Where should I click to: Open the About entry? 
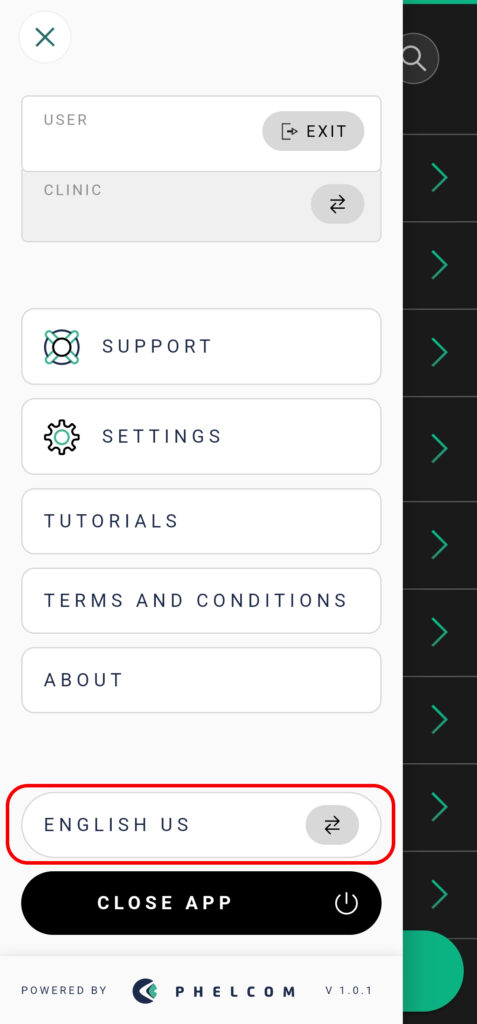tap(201, 680)
